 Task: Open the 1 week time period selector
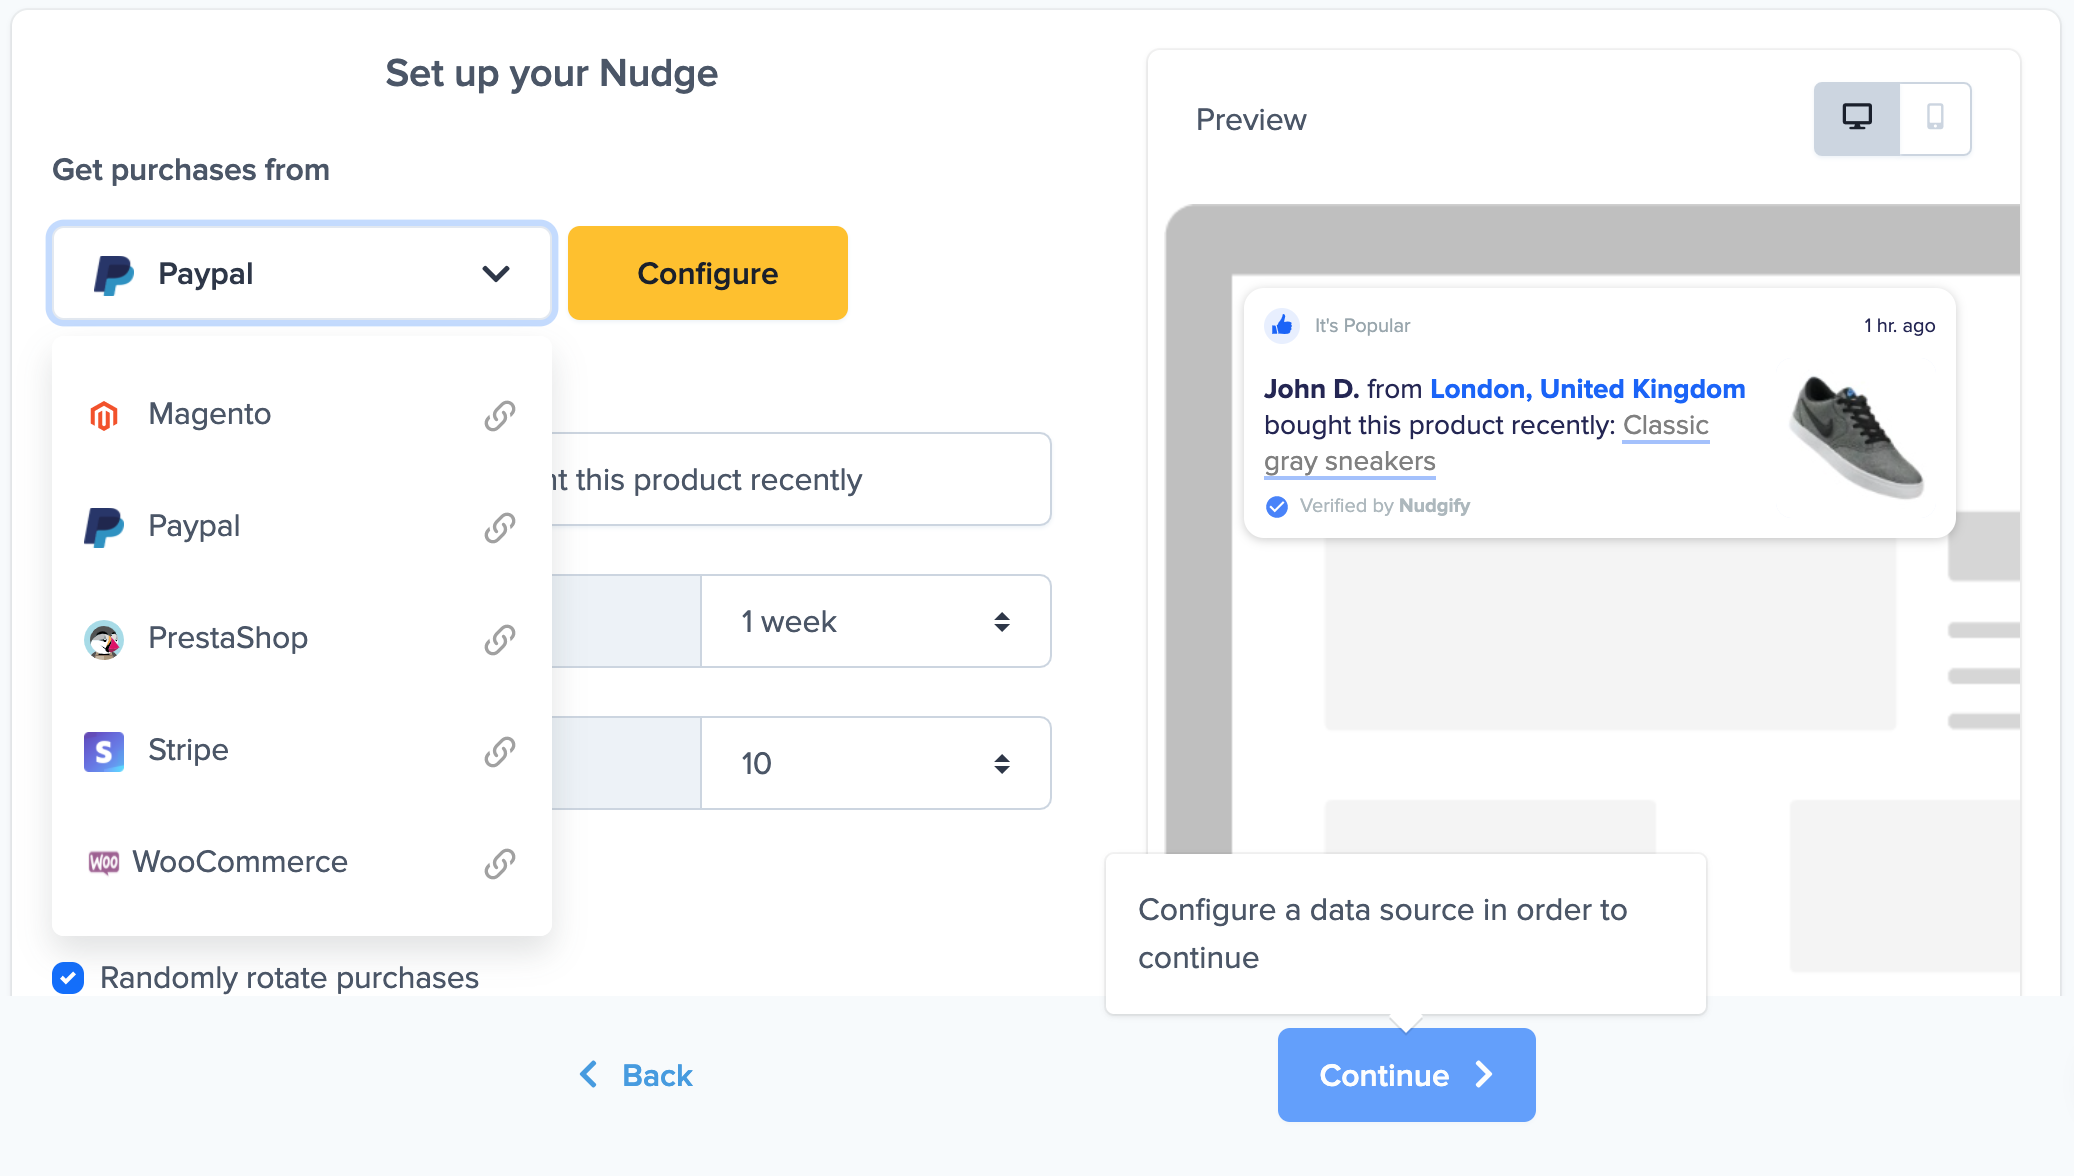[x=875, y=621]
